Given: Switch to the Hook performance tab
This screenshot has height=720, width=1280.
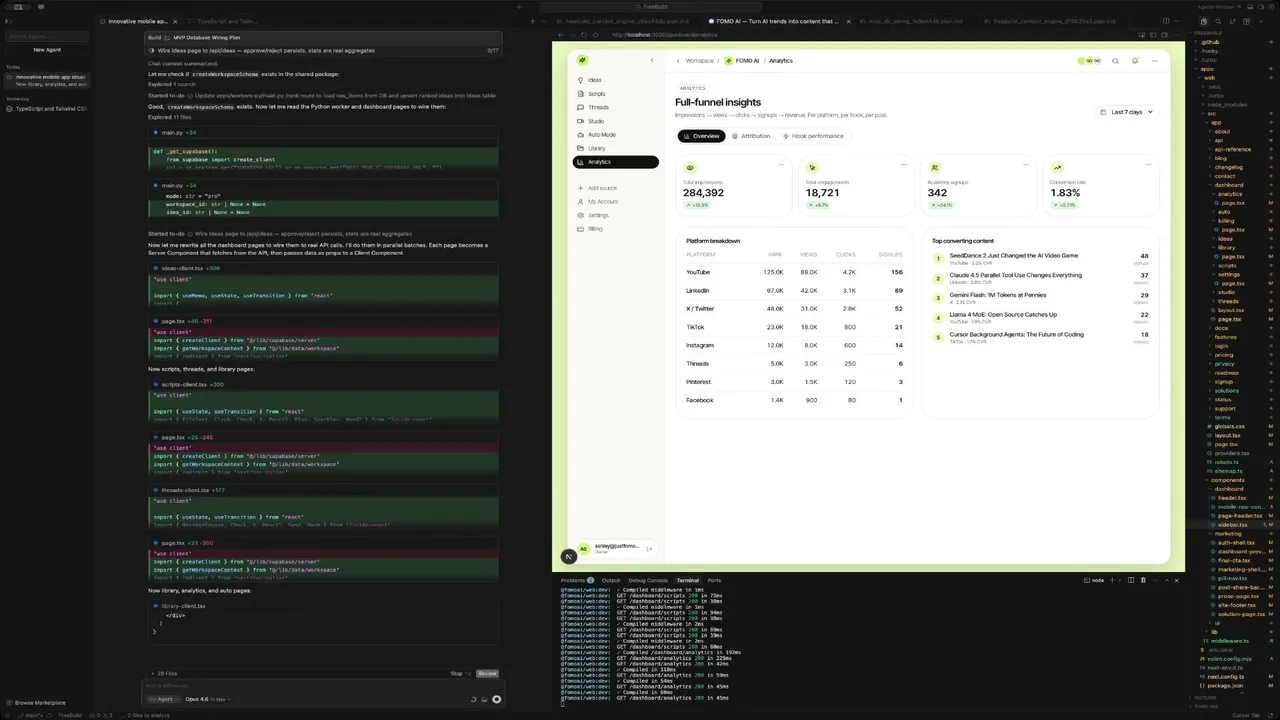Looking at the screenshot, I should pos(813,136).
